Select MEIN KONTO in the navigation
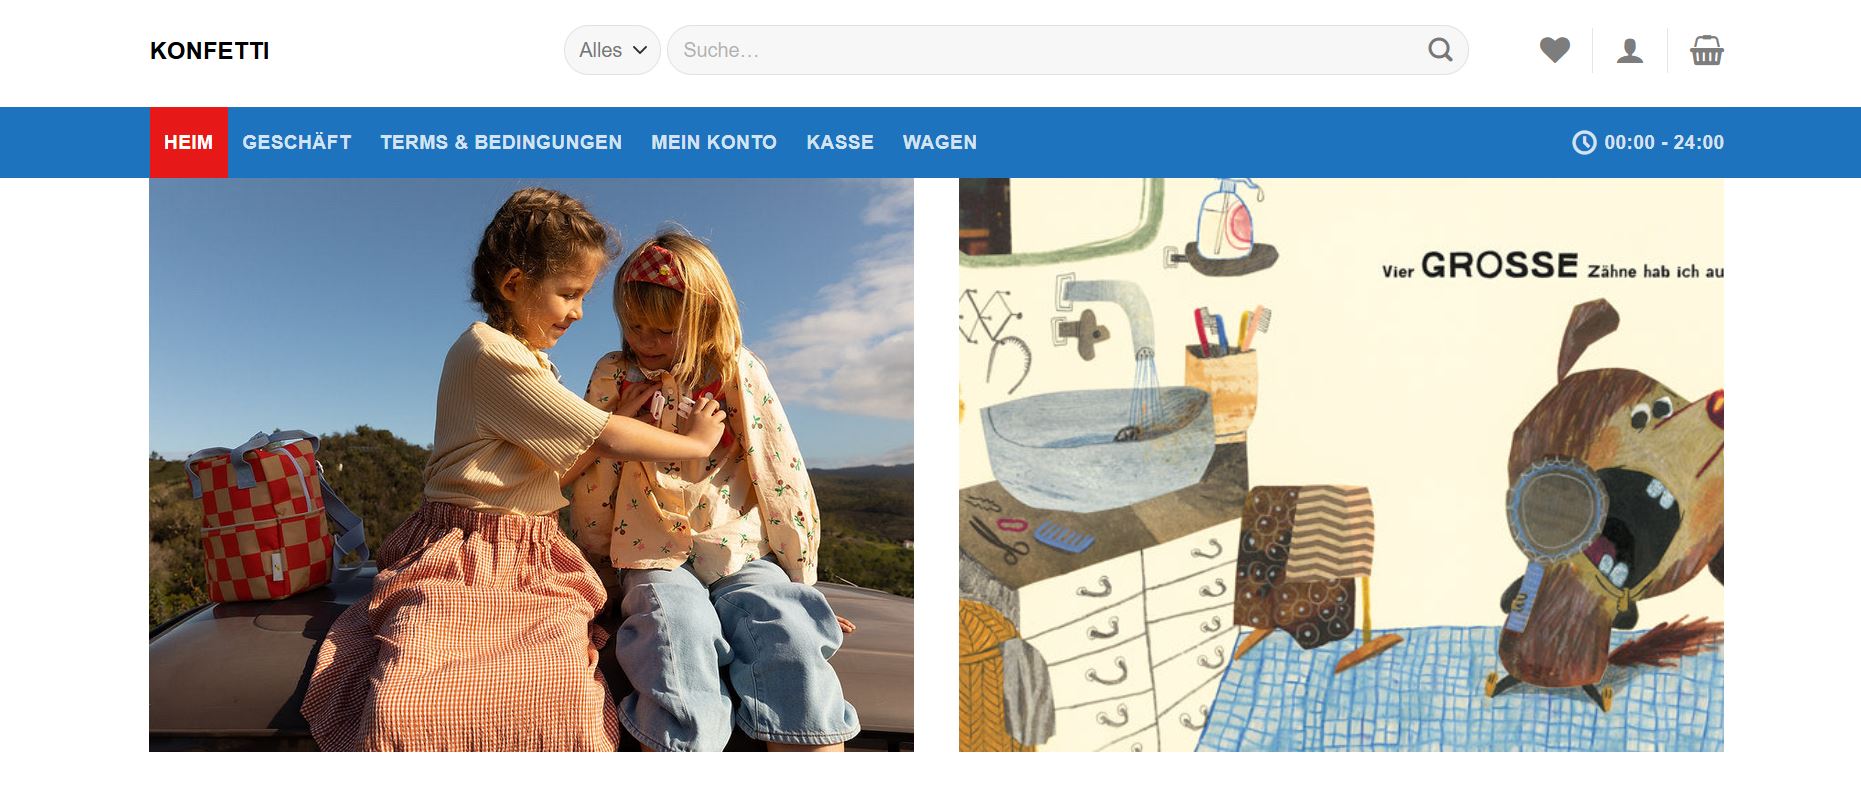The image size is (1861, 796). click(714, 142)
